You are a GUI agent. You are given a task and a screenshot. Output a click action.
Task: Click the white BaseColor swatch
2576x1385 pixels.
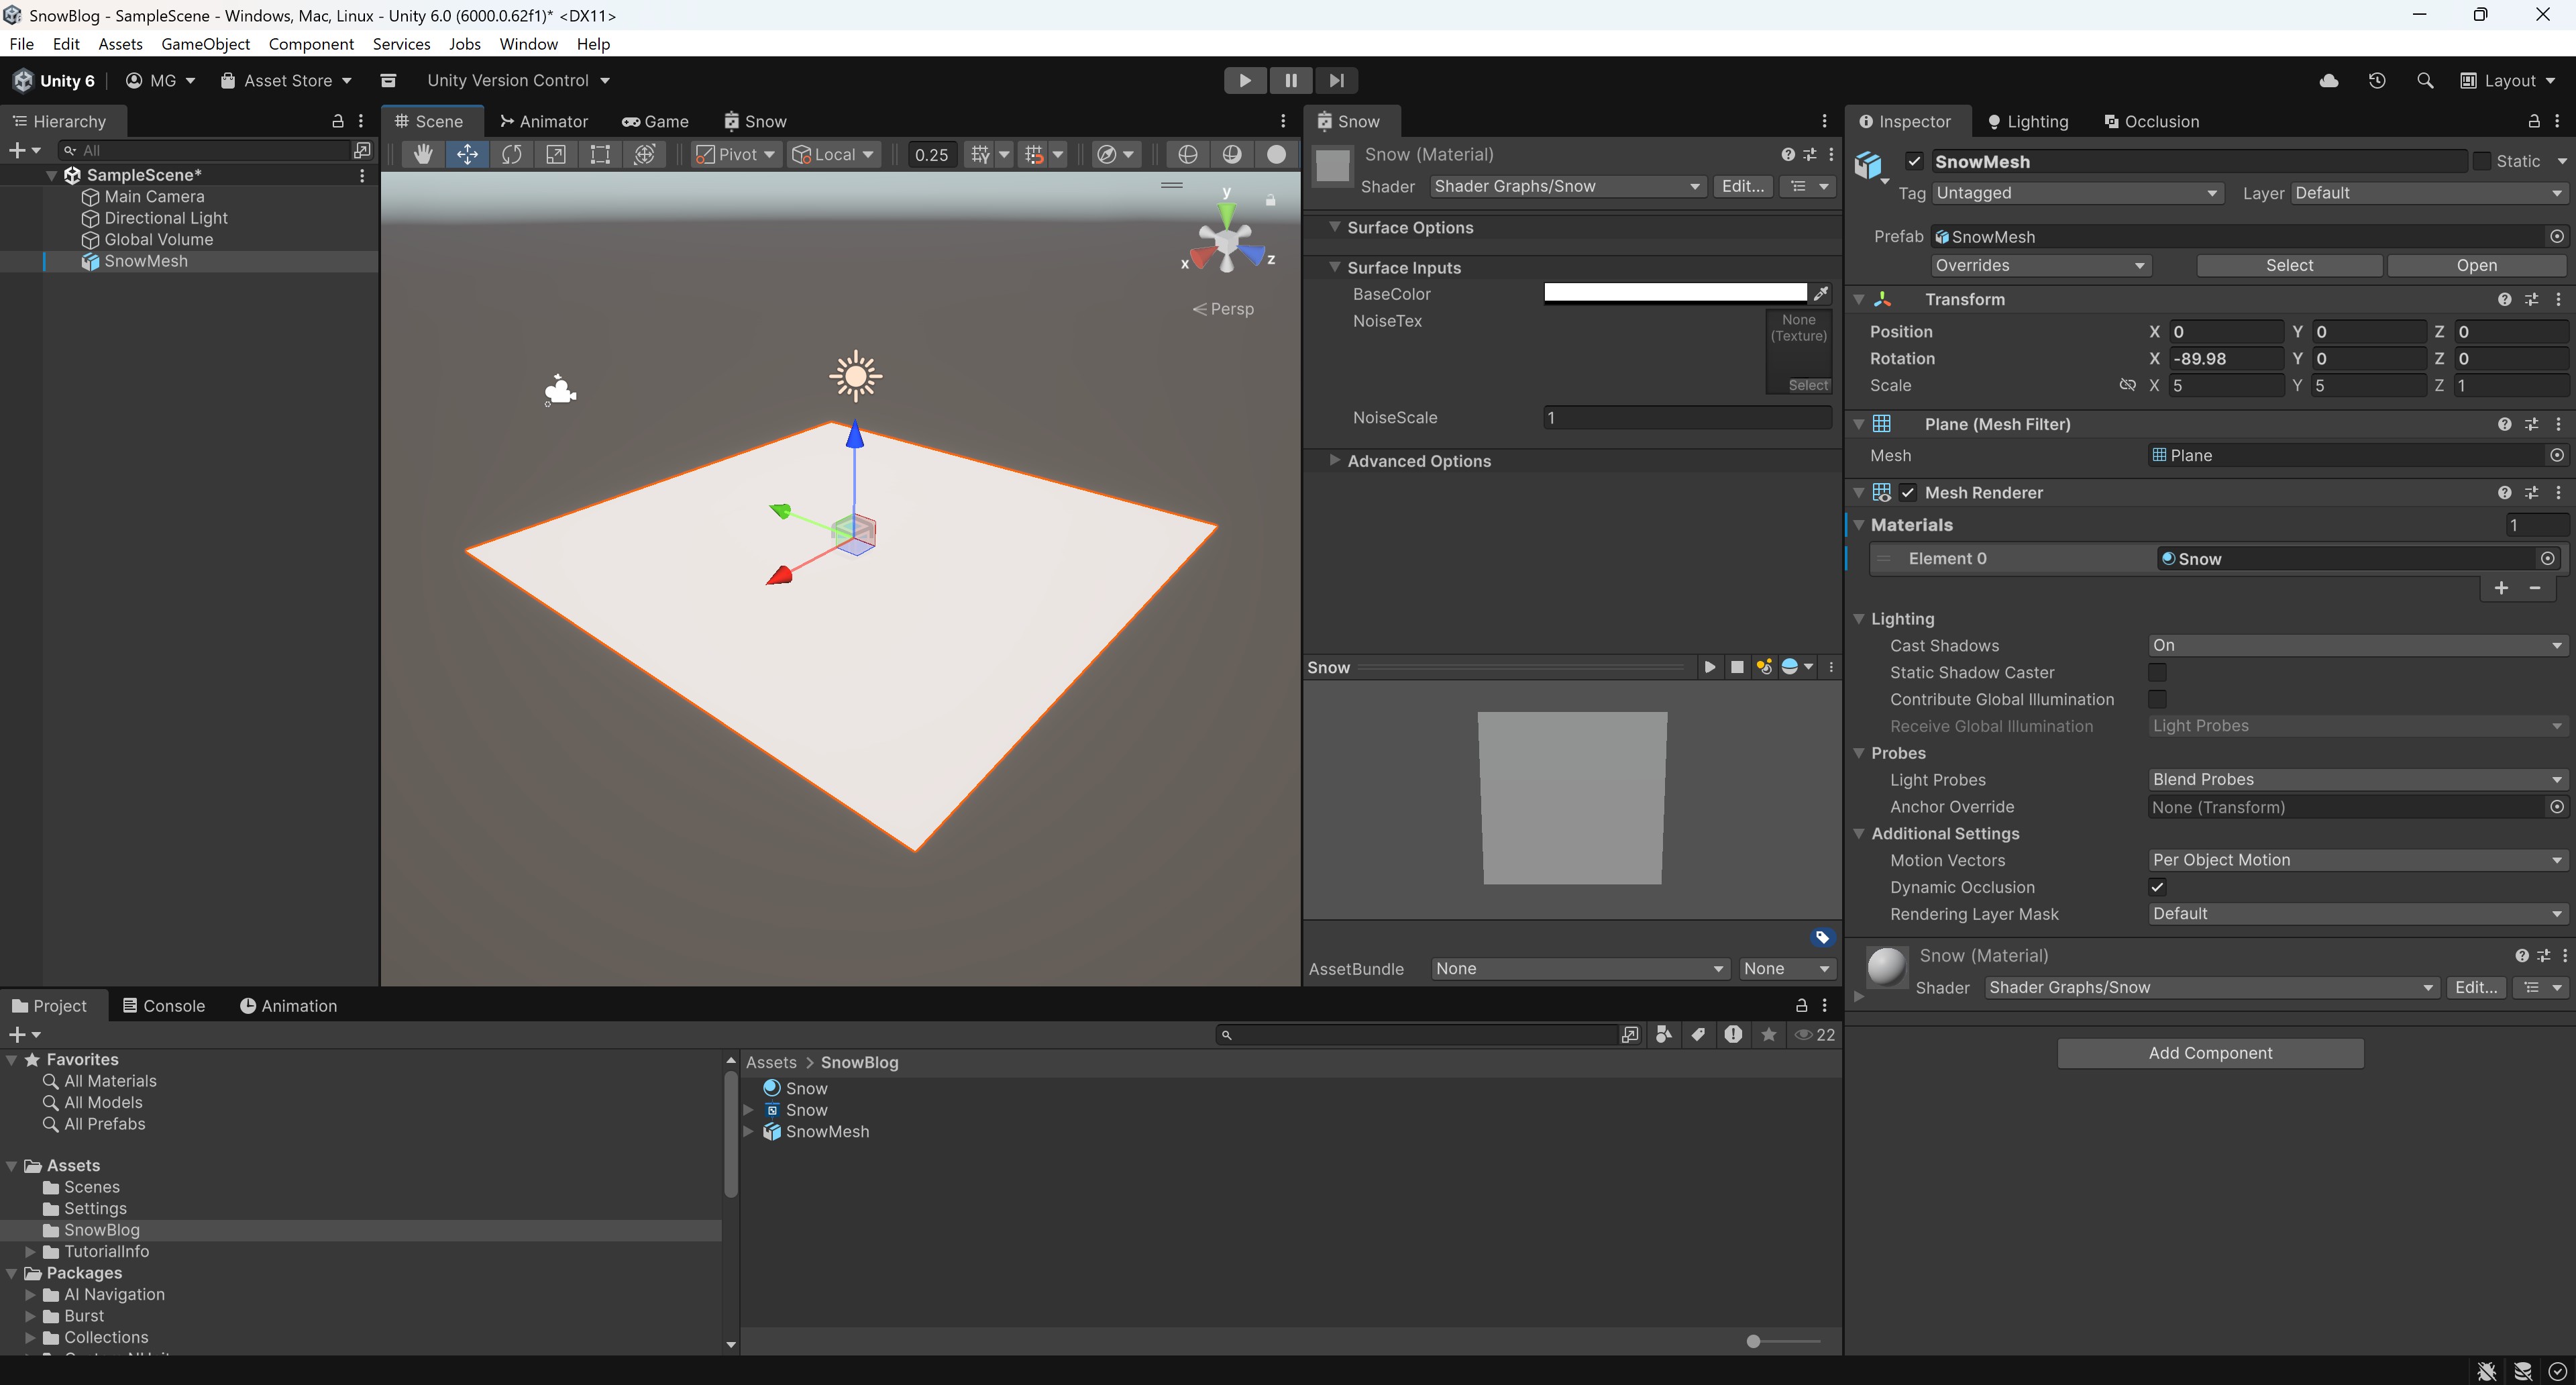(x=1675, y=293)
